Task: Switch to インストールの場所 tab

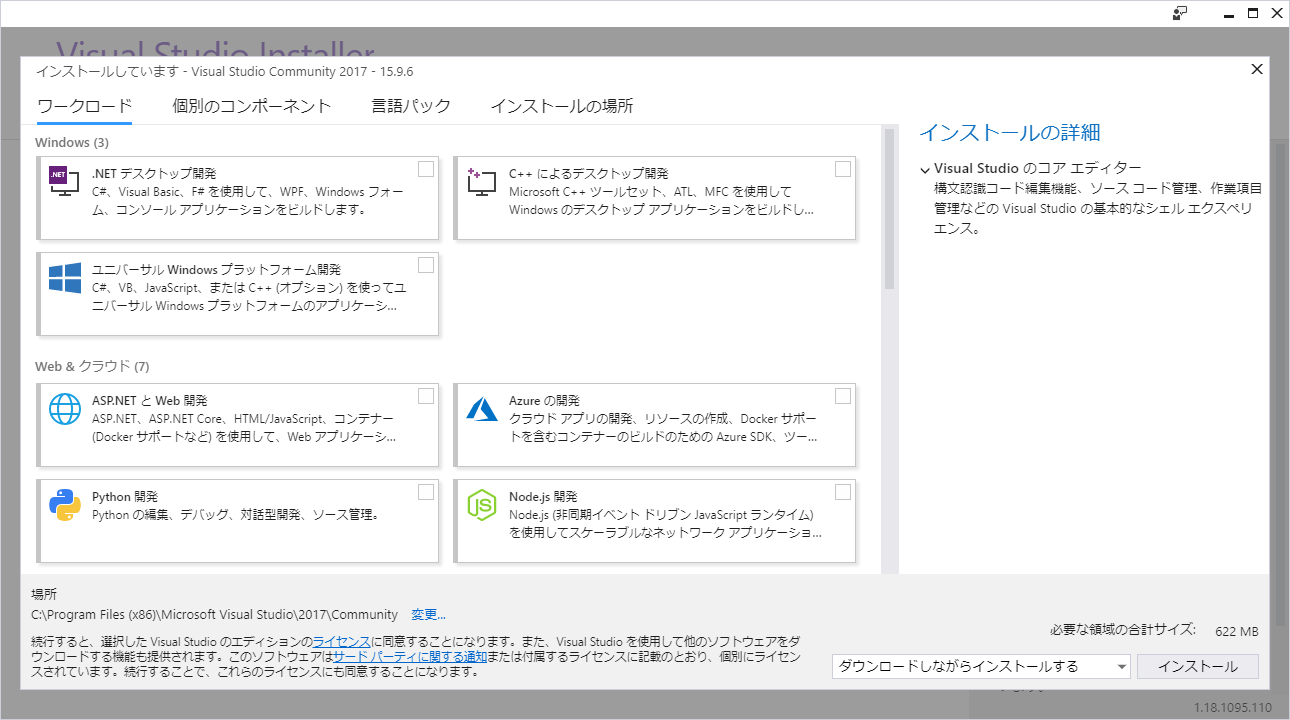Action: point(562,106)
